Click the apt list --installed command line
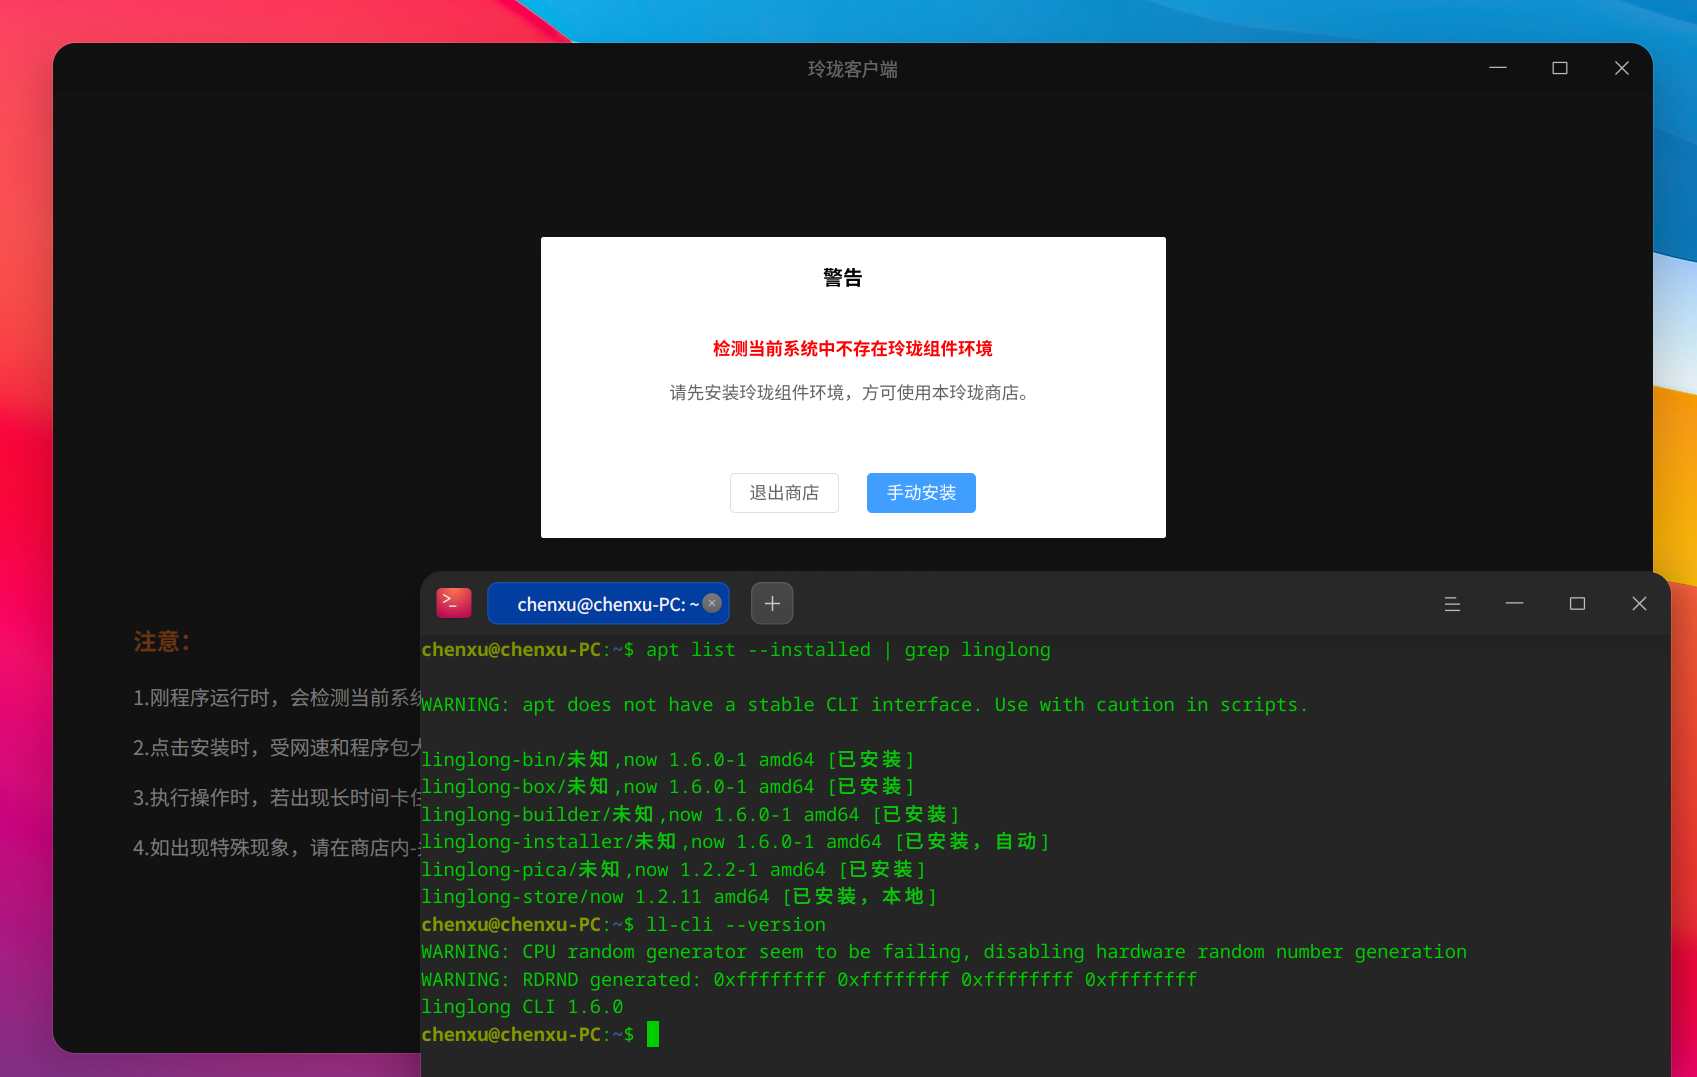This screenshot has width=1697, height=1077. (736, 650)
